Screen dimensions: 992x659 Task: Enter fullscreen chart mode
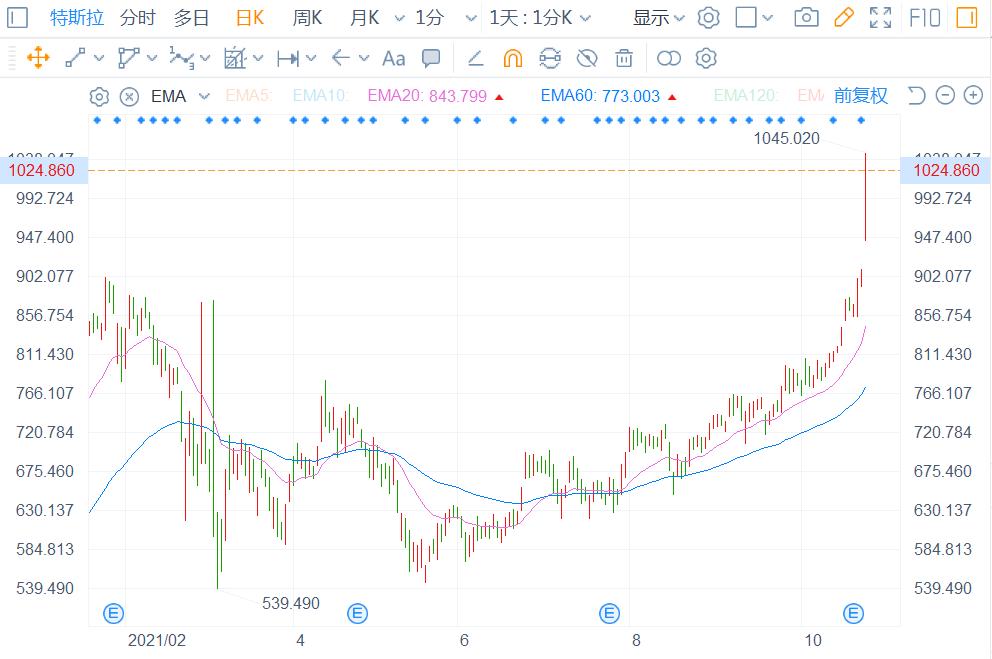[x=880, y=18]
